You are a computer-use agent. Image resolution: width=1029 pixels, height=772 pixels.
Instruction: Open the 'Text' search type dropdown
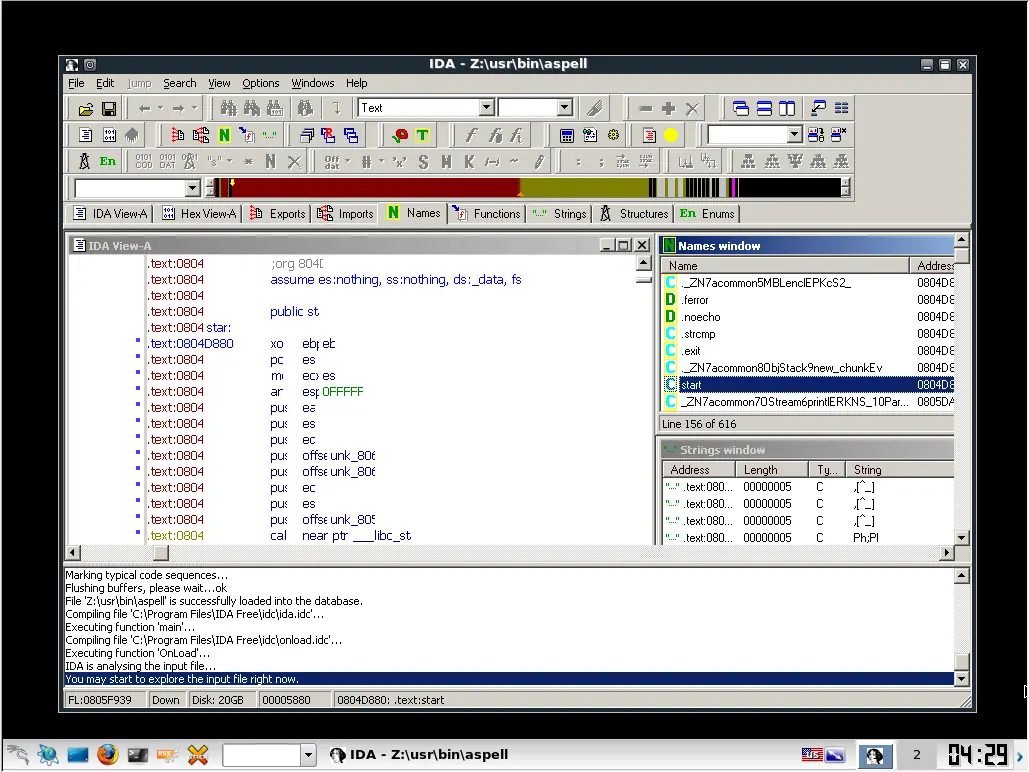point(486,108)
